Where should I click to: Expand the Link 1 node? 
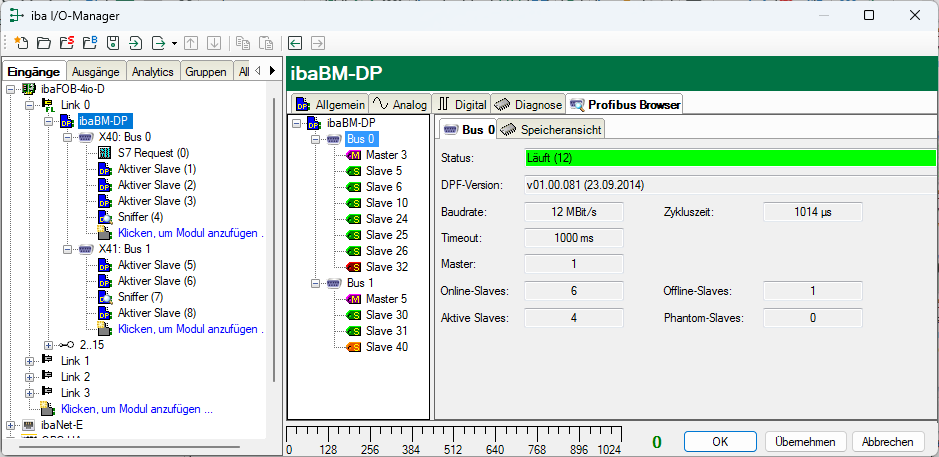[x=29, y=361]
